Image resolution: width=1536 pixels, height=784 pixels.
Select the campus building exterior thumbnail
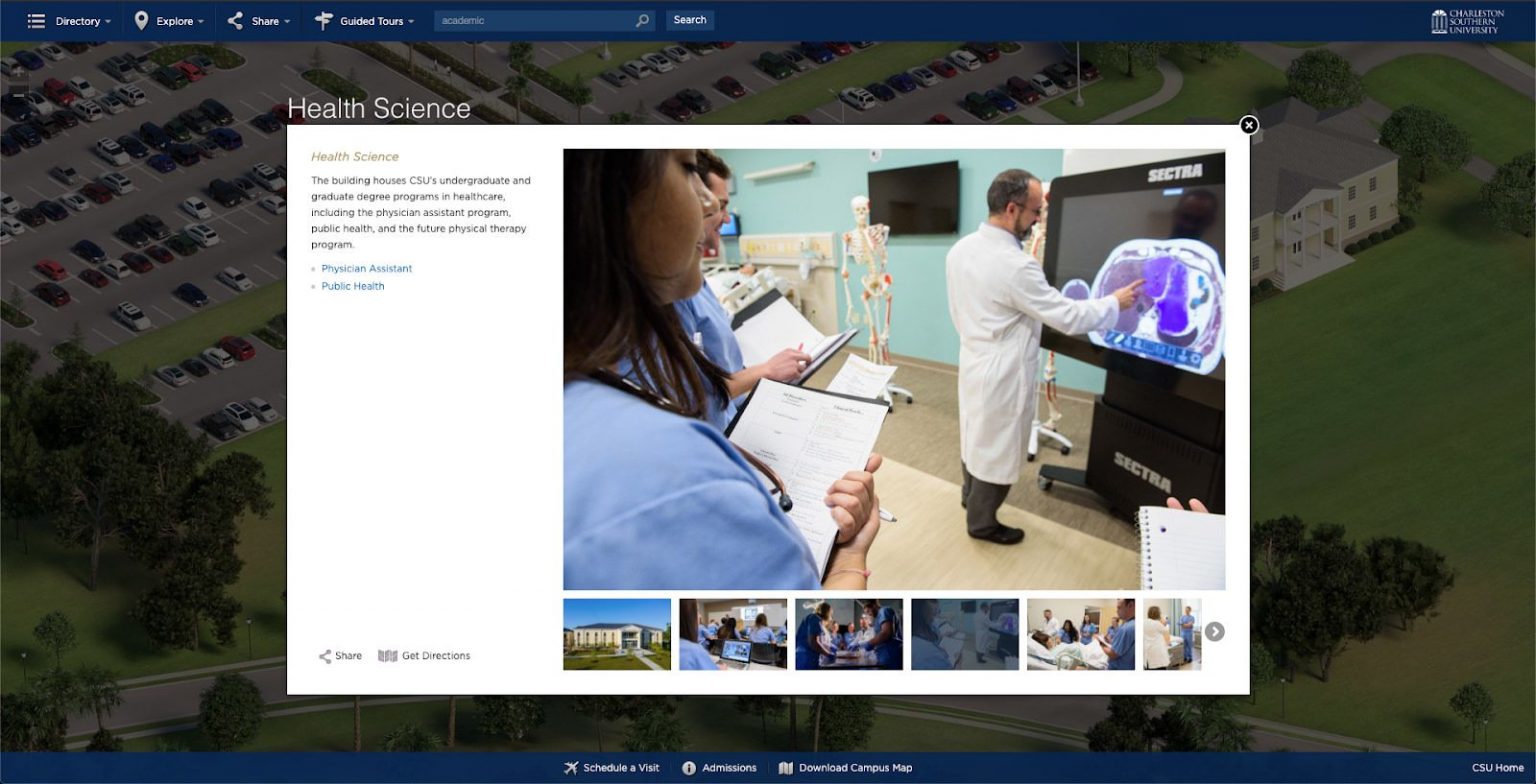[x=616, y=633]
